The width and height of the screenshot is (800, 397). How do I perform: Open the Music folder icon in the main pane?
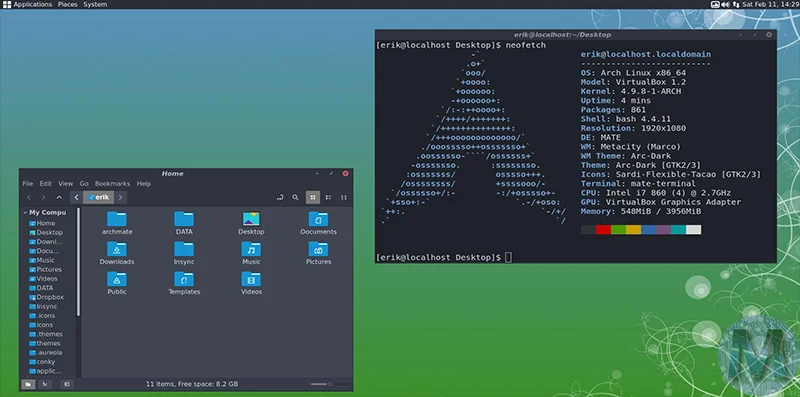tap(251, 249)
